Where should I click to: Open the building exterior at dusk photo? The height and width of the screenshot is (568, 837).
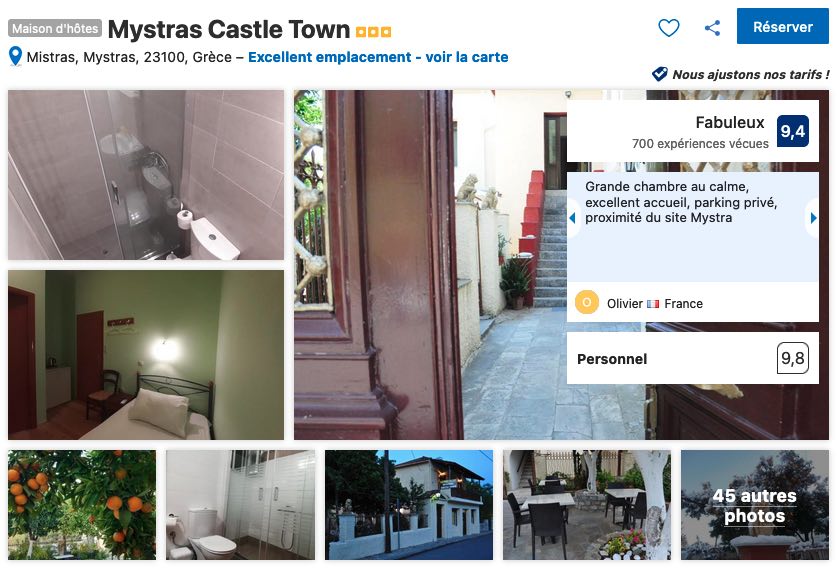[409, 505]
